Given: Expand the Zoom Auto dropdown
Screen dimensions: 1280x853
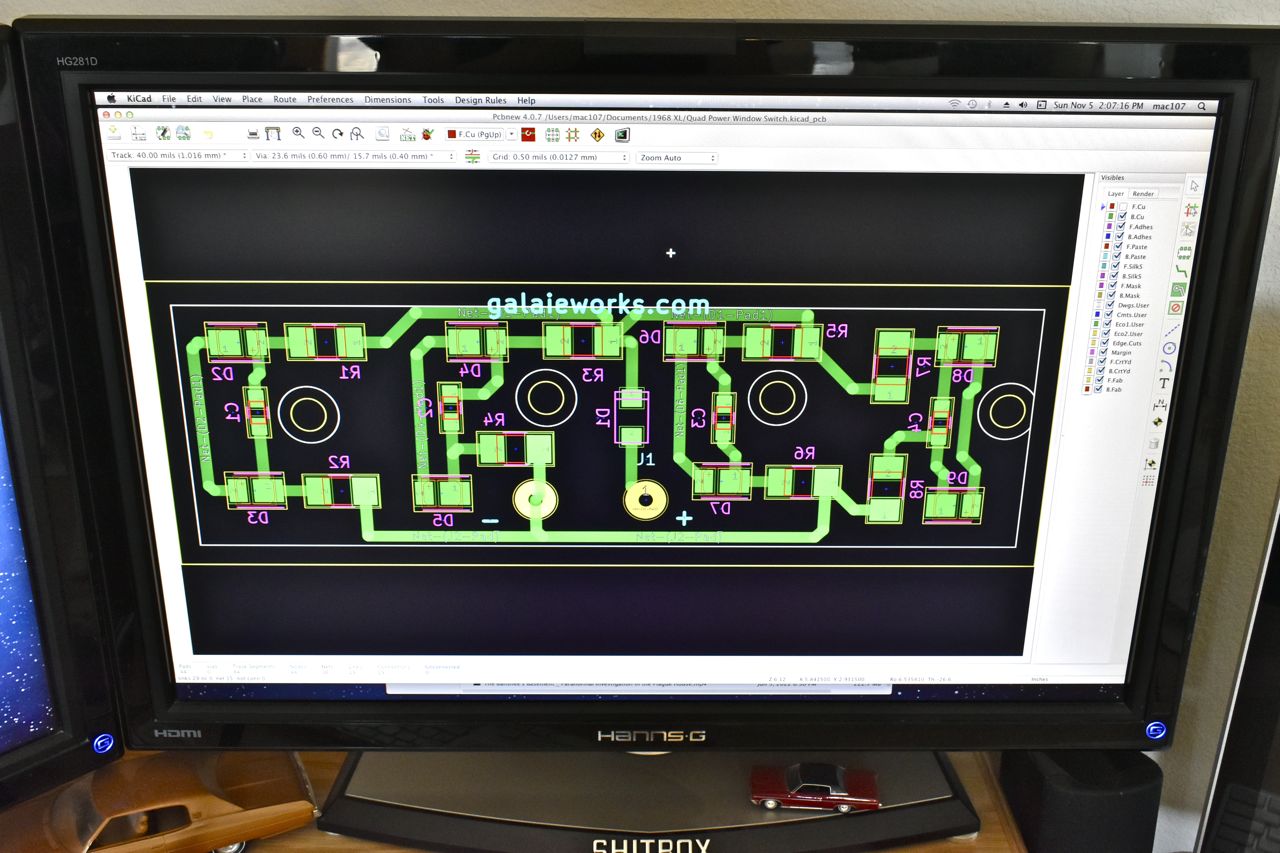Looking at the screenshot, I should click(677, 158).
